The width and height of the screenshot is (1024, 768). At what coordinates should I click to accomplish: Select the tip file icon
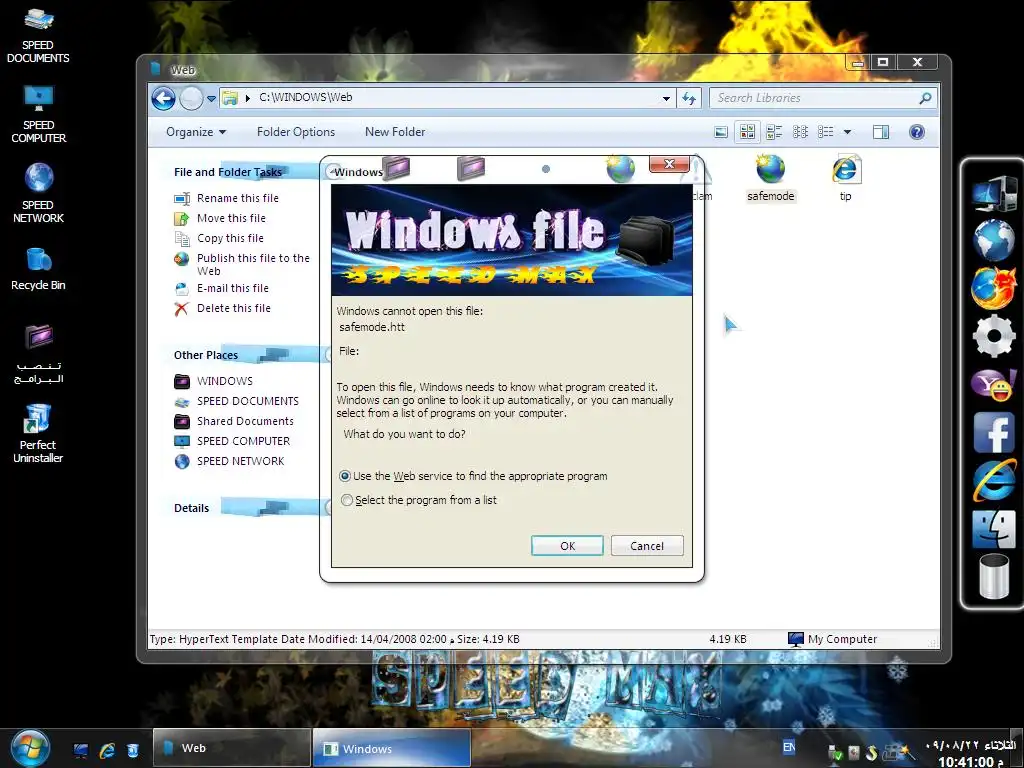click(846, 168)
